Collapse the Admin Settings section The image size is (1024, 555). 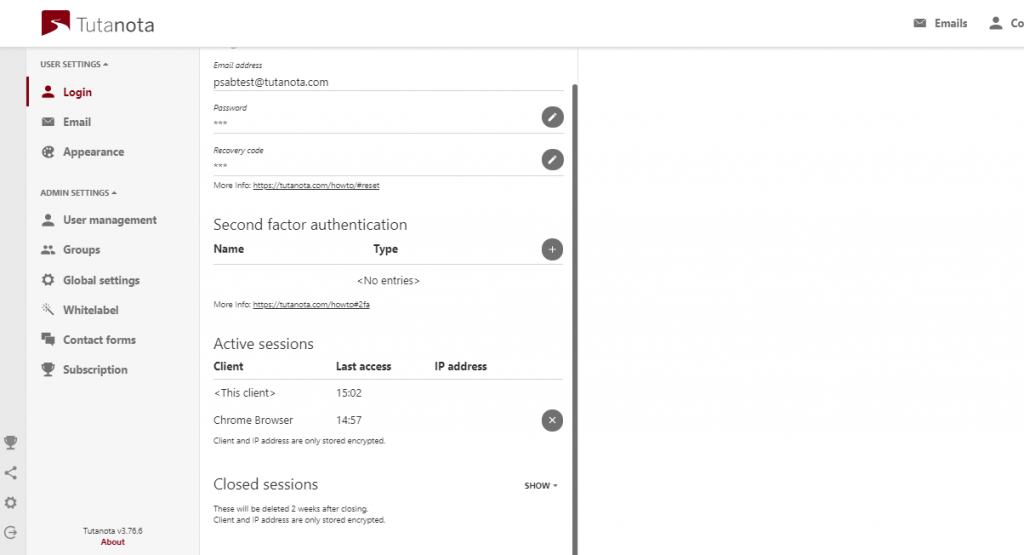pos(78,193)
